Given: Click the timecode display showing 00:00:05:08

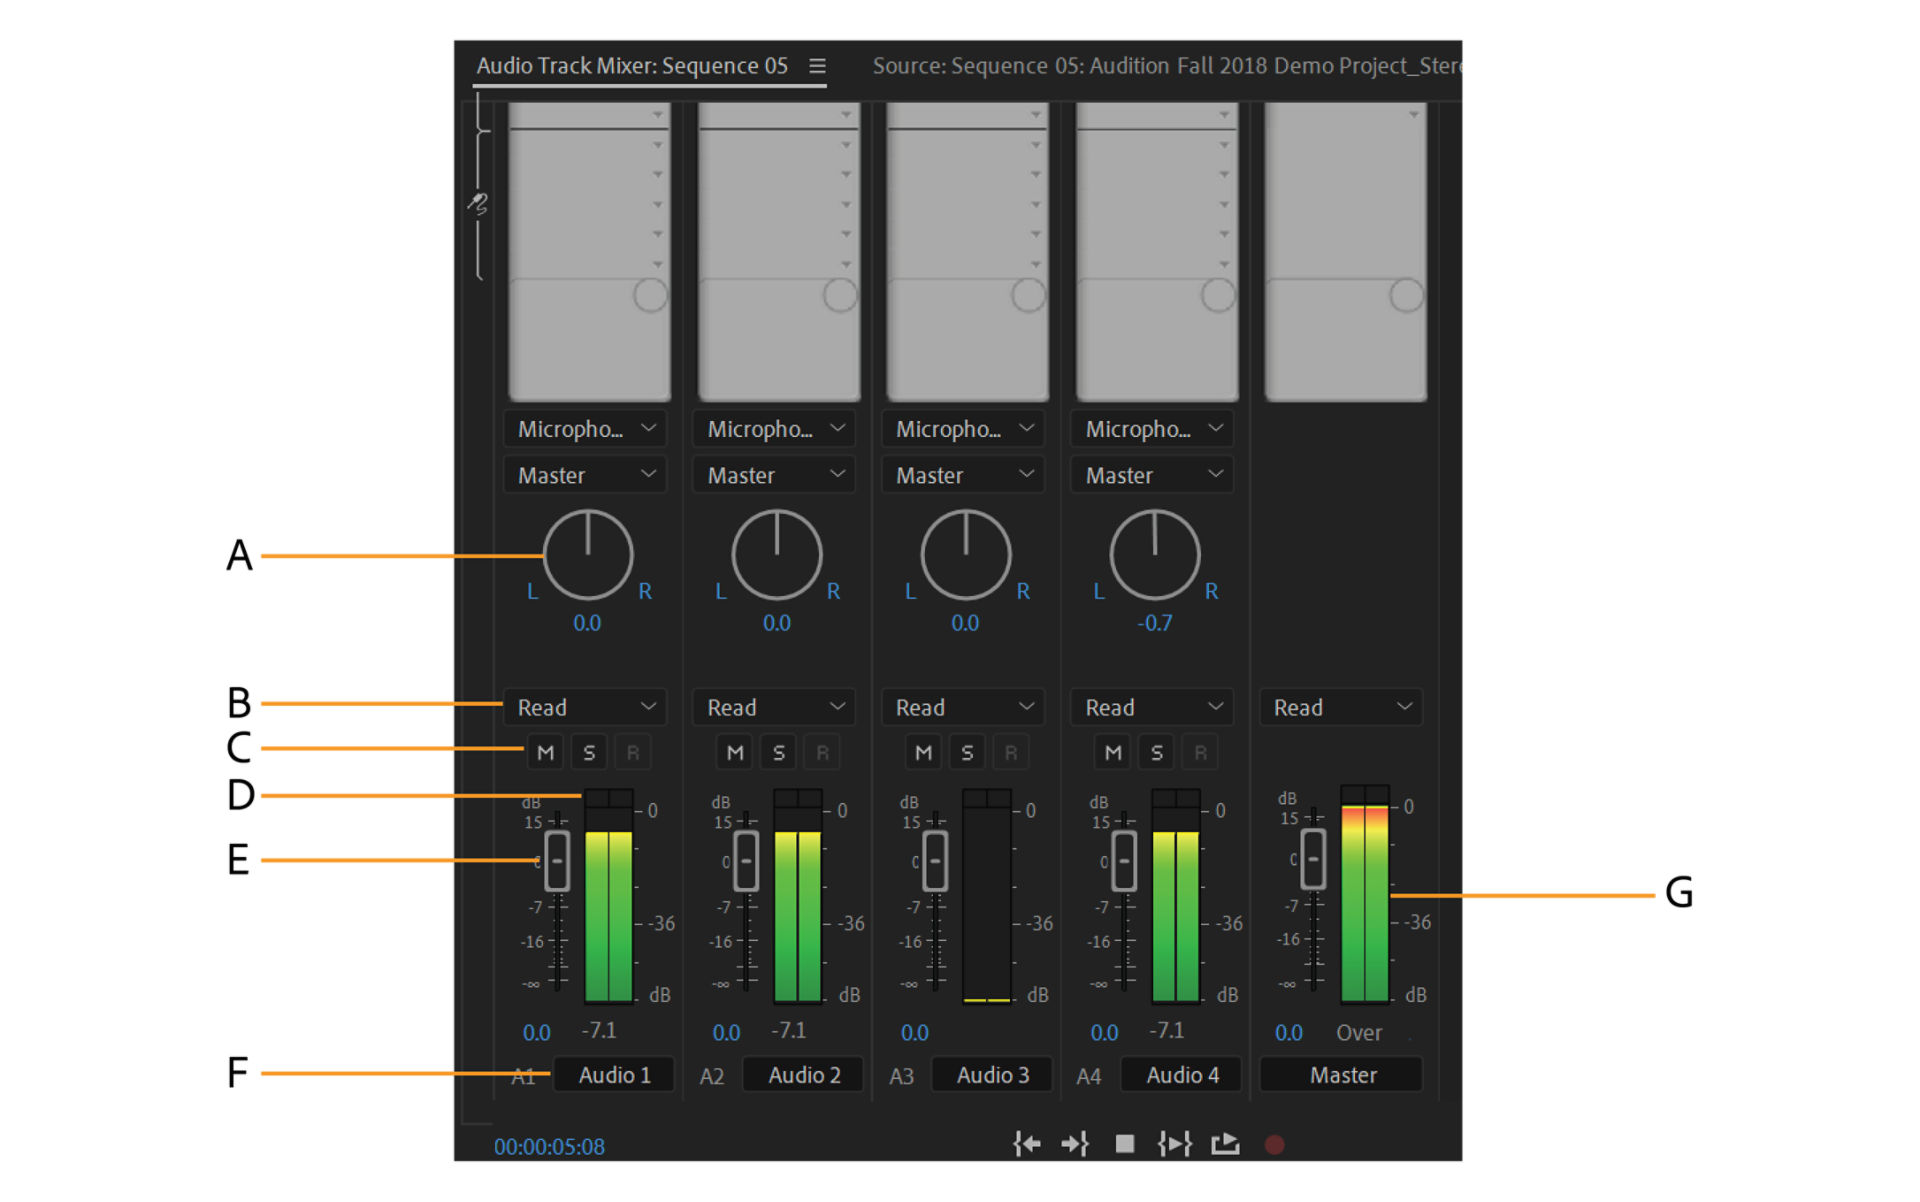Looking at the screenshot, I should pos(548,1146).
